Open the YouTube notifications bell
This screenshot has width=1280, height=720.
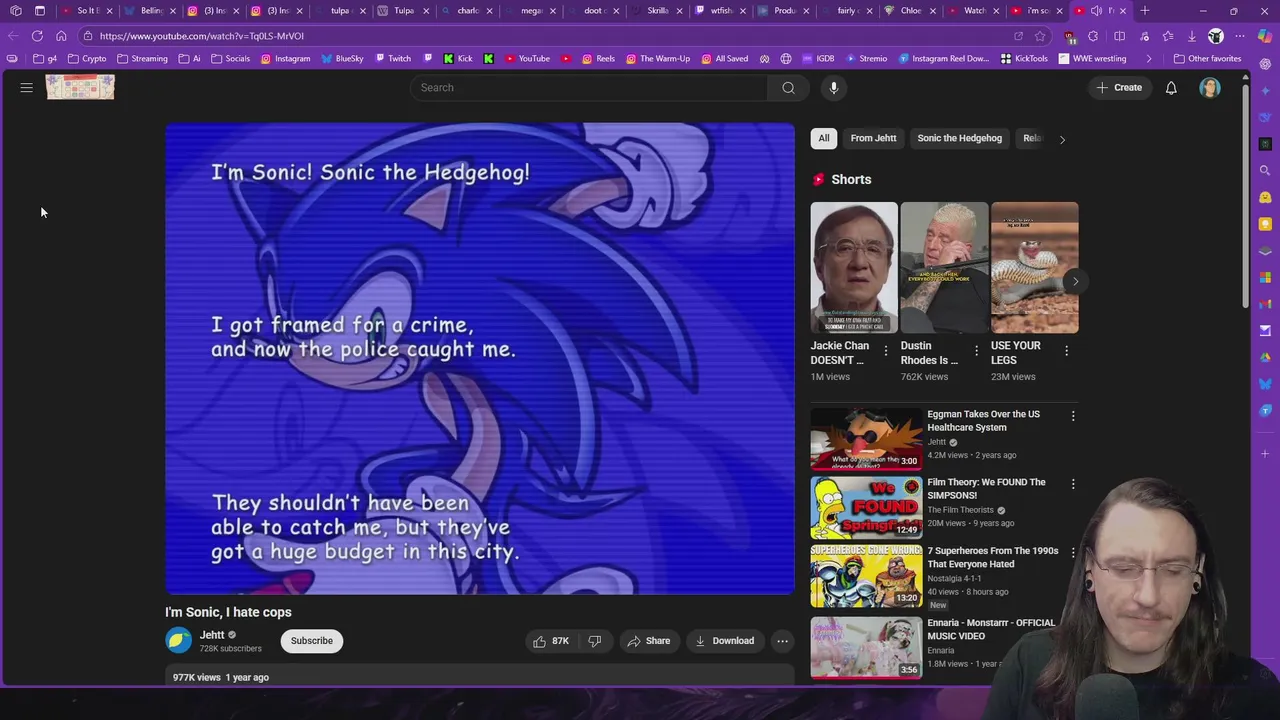click(x=1171, y=88)
